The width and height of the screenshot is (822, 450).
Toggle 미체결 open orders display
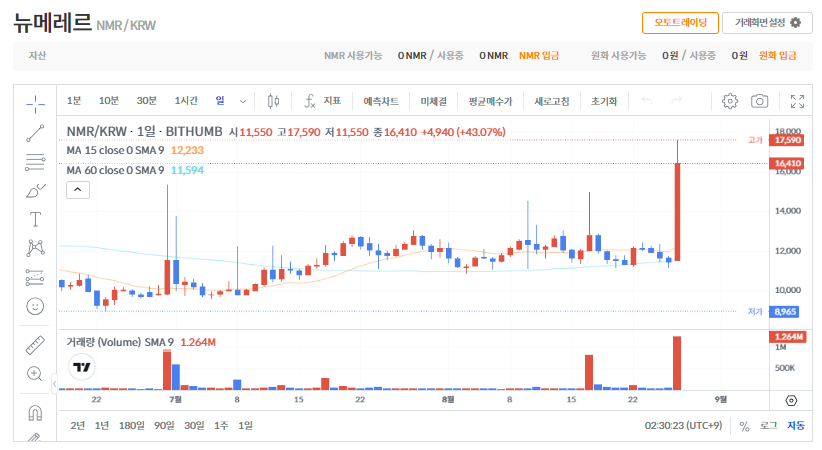(433, 101)
